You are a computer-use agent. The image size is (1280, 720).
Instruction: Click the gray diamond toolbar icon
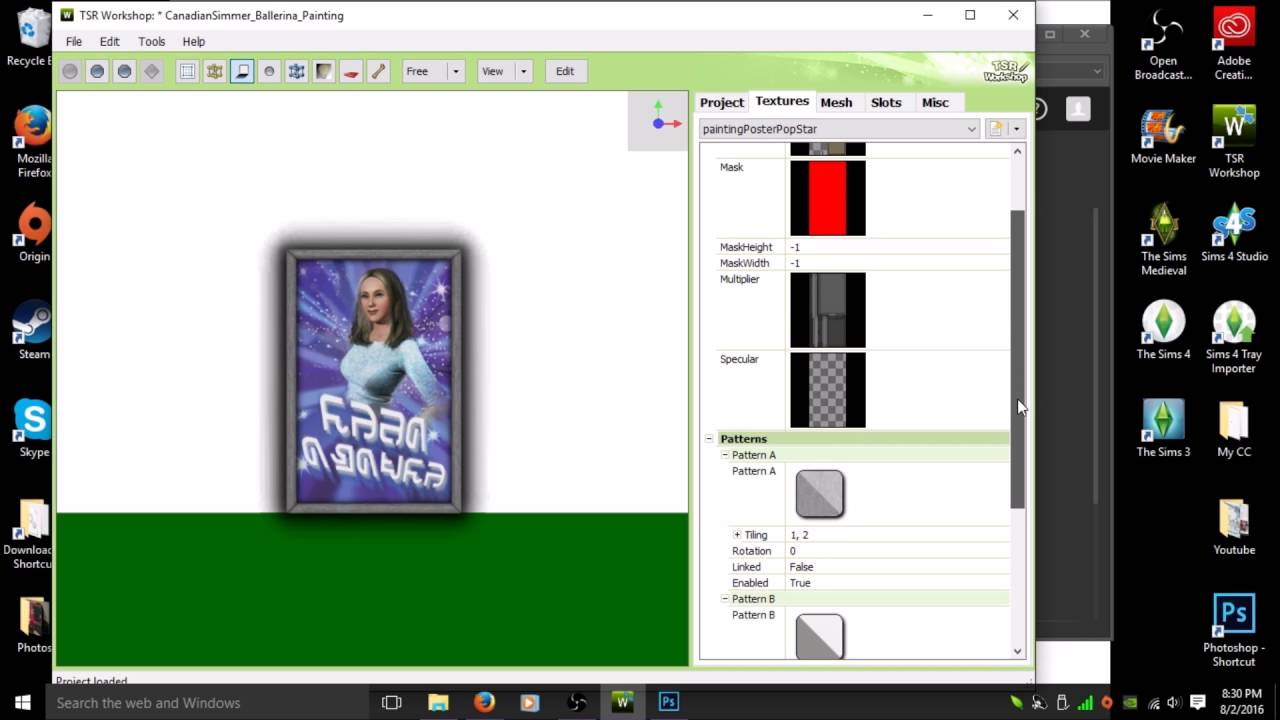click(x=152, y=71)
